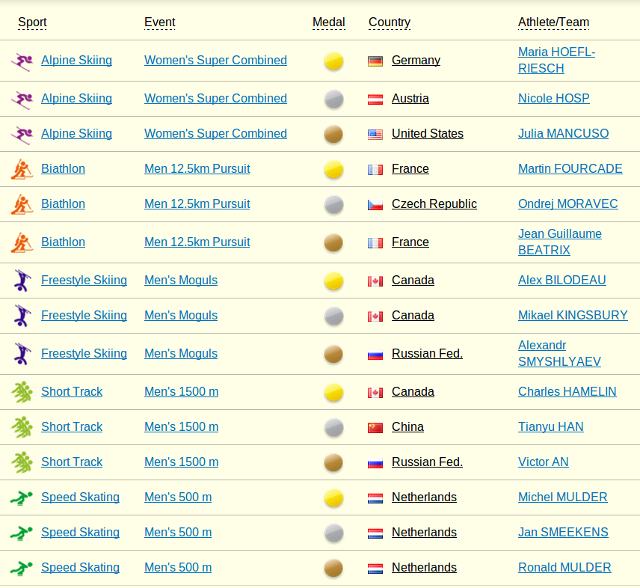
Task: Click the silver medal icon for Nicole HOSP
Action: click(334, 99)
